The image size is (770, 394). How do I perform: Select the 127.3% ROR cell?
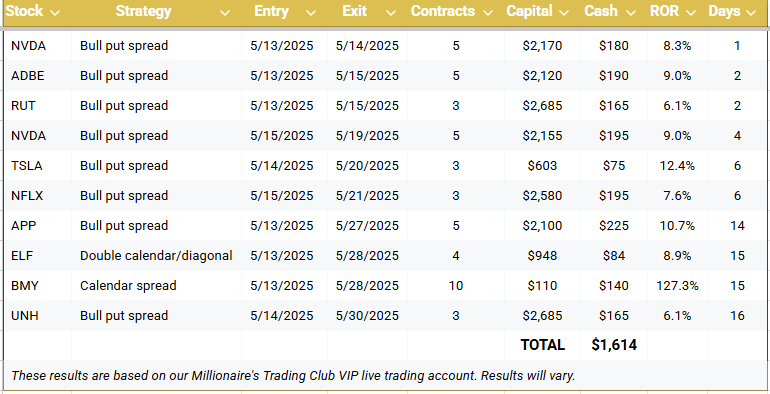(x=677, y=285)
